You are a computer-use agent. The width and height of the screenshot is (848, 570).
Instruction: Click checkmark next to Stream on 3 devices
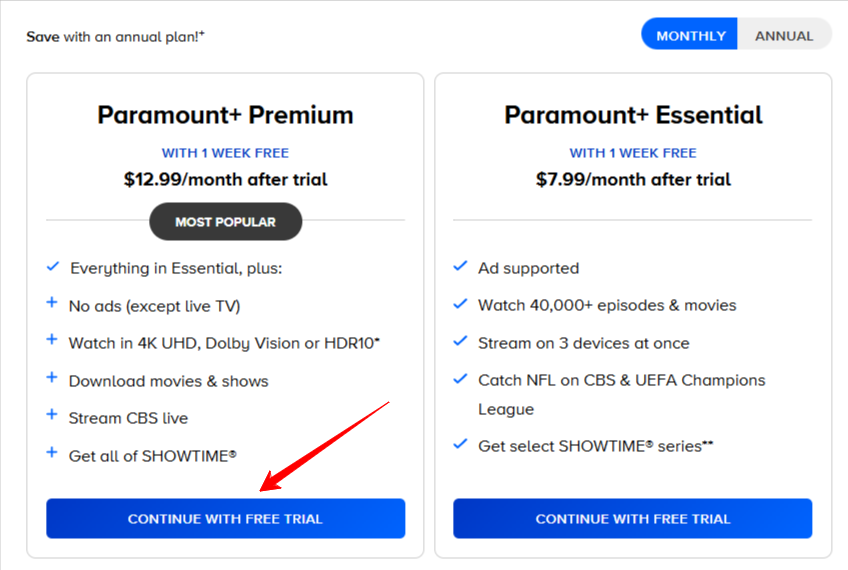[x=460, y=341]
